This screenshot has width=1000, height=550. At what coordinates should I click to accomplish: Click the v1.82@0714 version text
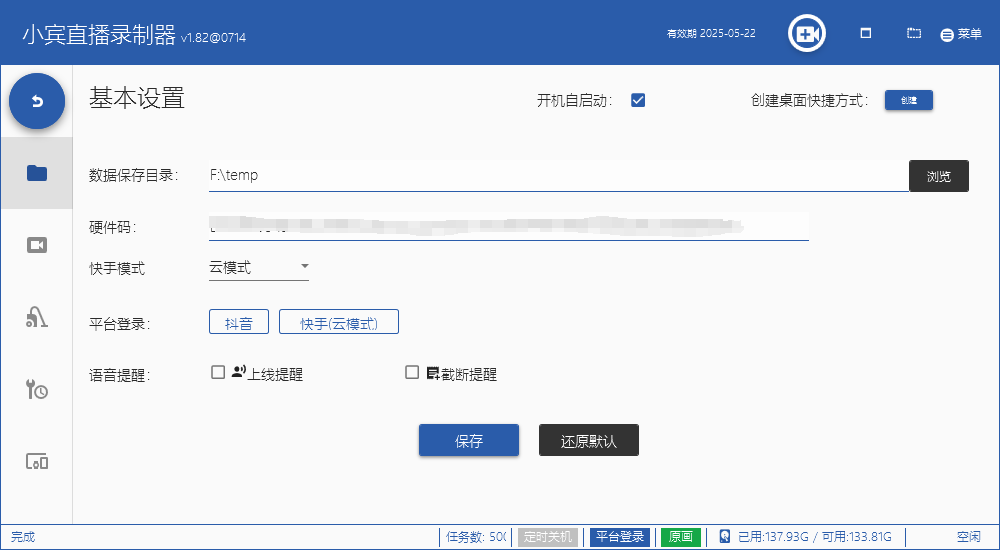[x=213, y=38]
